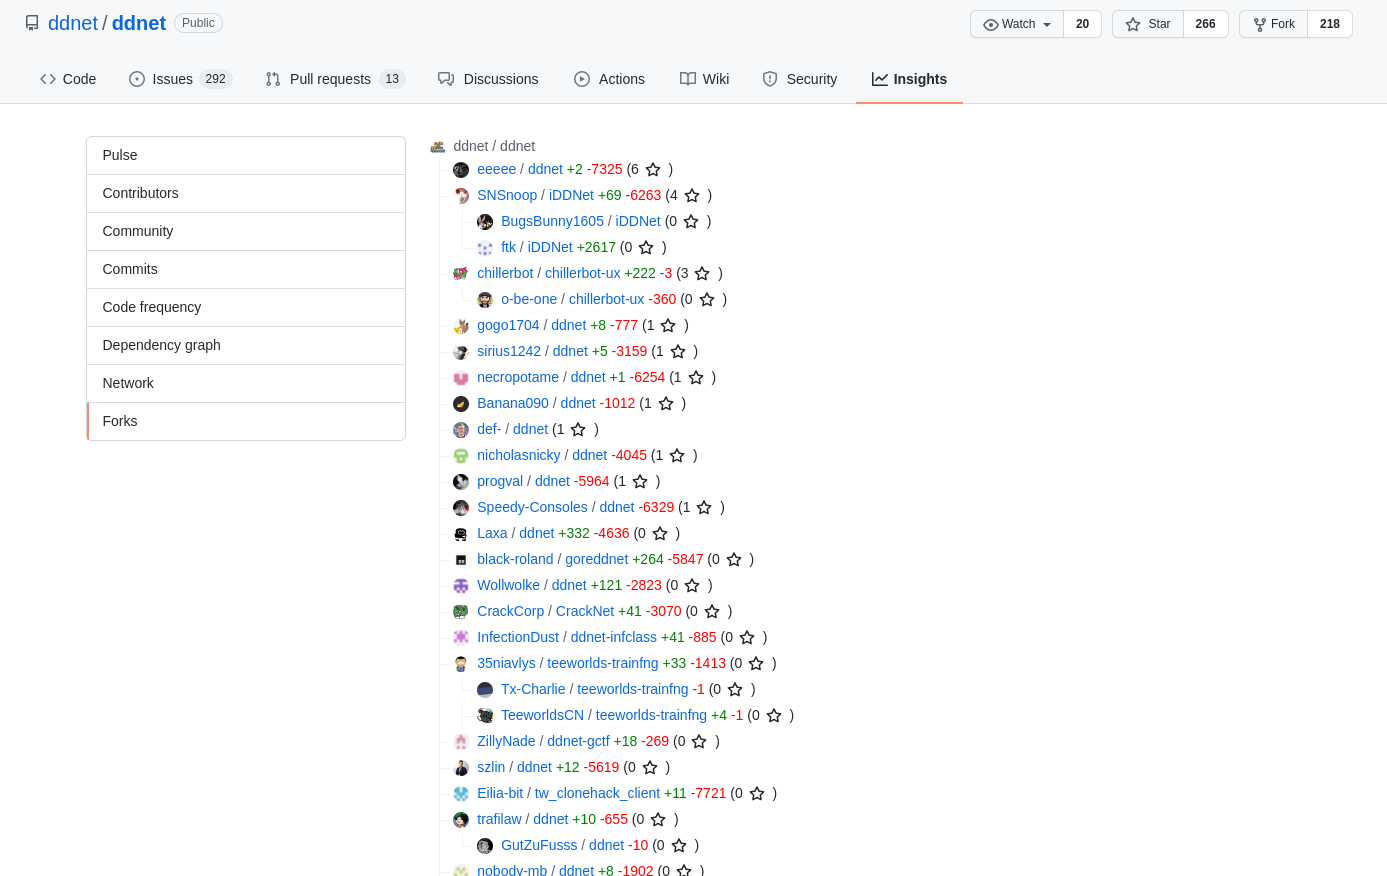Click the star icon on the gogo1704/ddnet row
Image resolution: width=1387 pixels, height=876 pixels.
(668, 326)
